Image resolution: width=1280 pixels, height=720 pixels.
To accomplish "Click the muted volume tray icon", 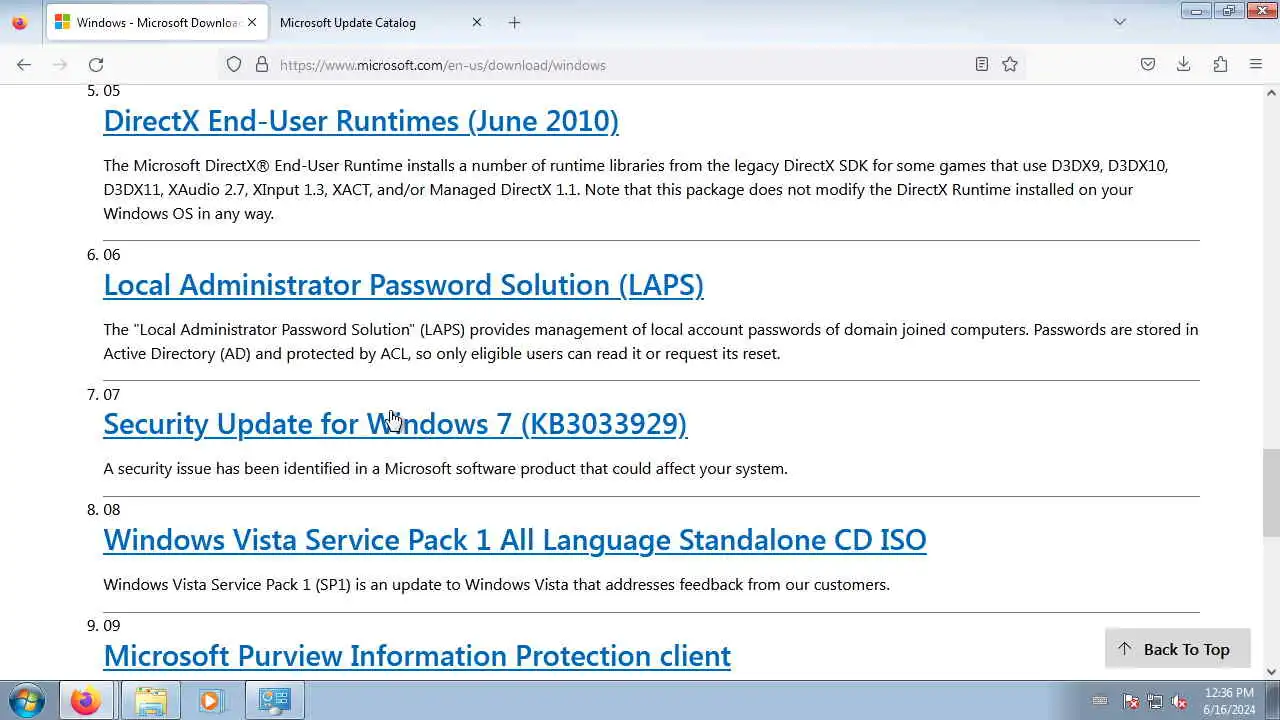I will [1180, 702].
